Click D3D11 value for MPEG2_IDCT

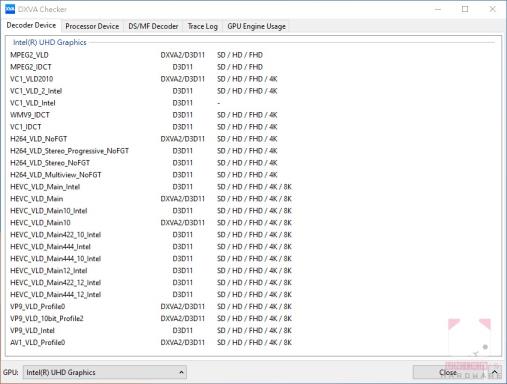click(182, 67)
